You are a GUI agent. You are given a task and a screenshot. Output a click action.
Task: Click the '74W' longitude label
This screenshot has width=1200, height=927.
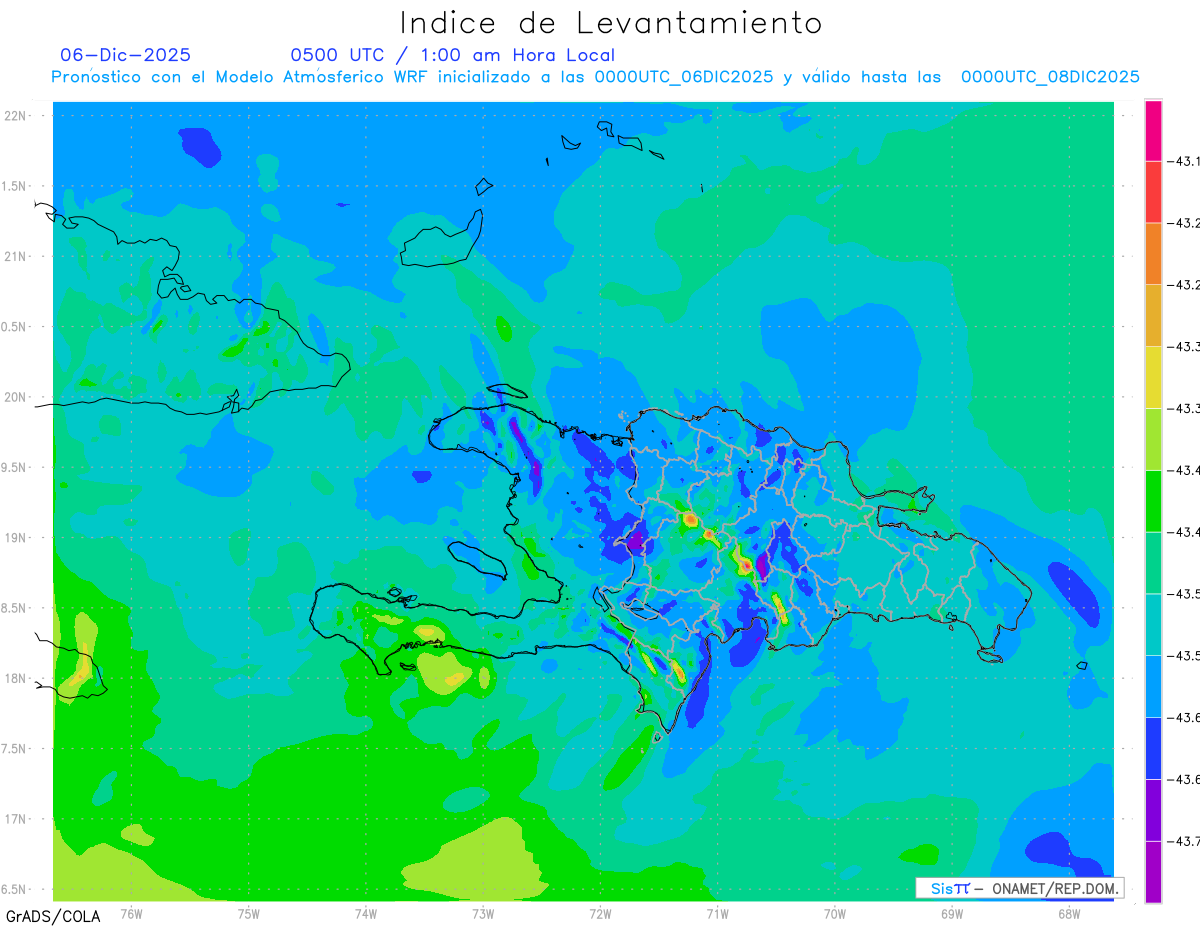[366, 913]
